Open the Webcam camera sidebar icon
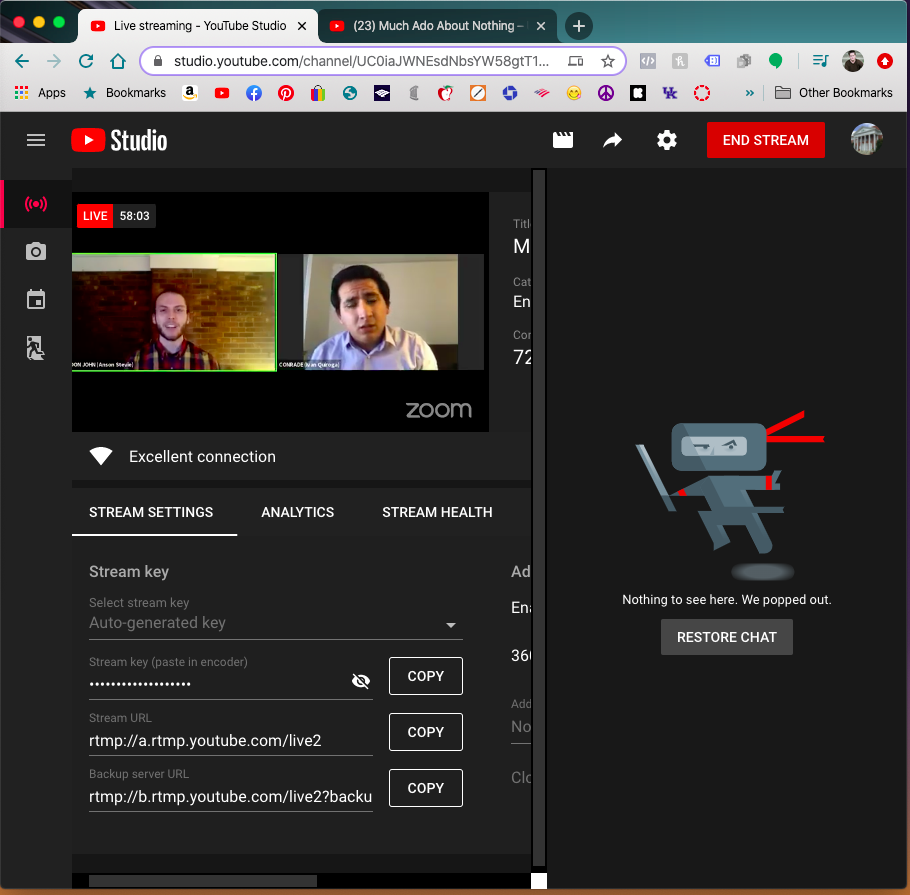Viewport: 910px width, 895px height. (36, 252)
